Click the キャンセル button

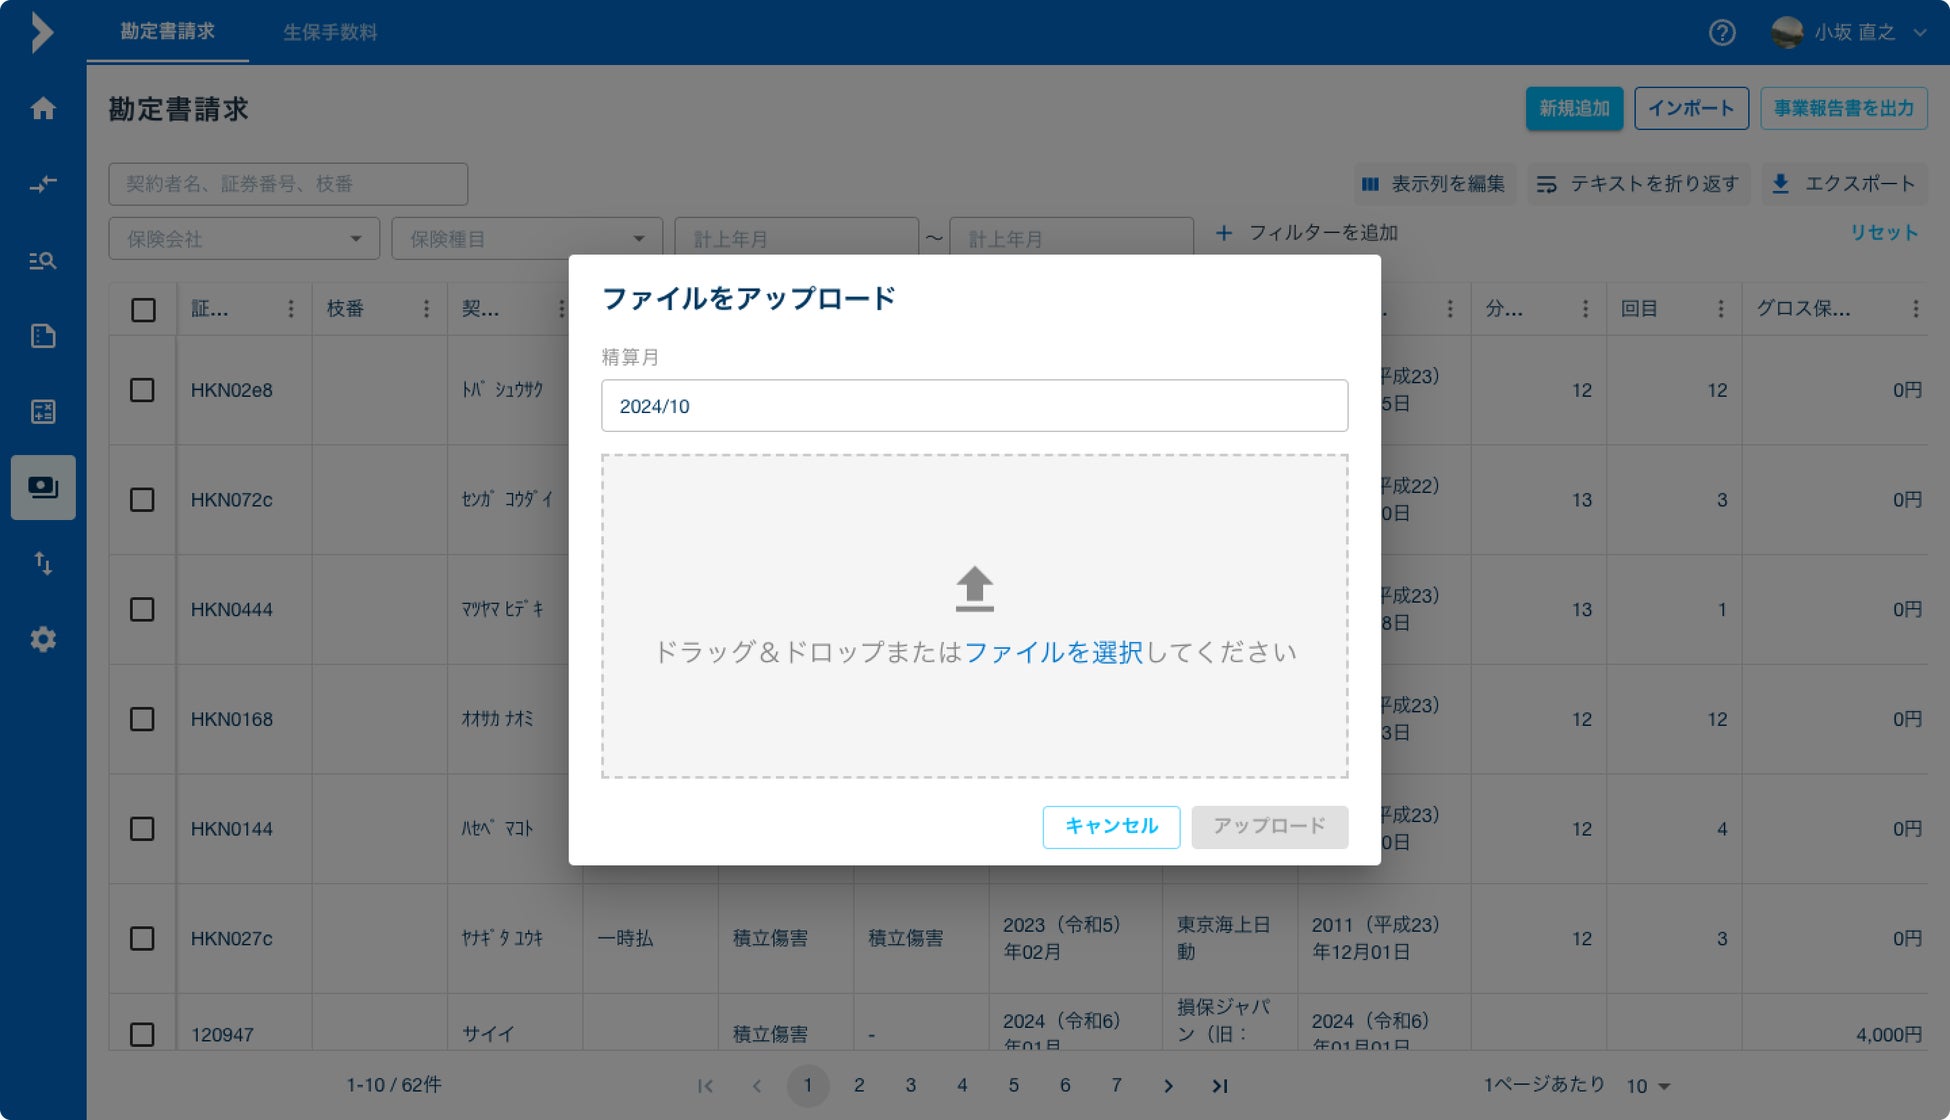[x=1111, y=826]
